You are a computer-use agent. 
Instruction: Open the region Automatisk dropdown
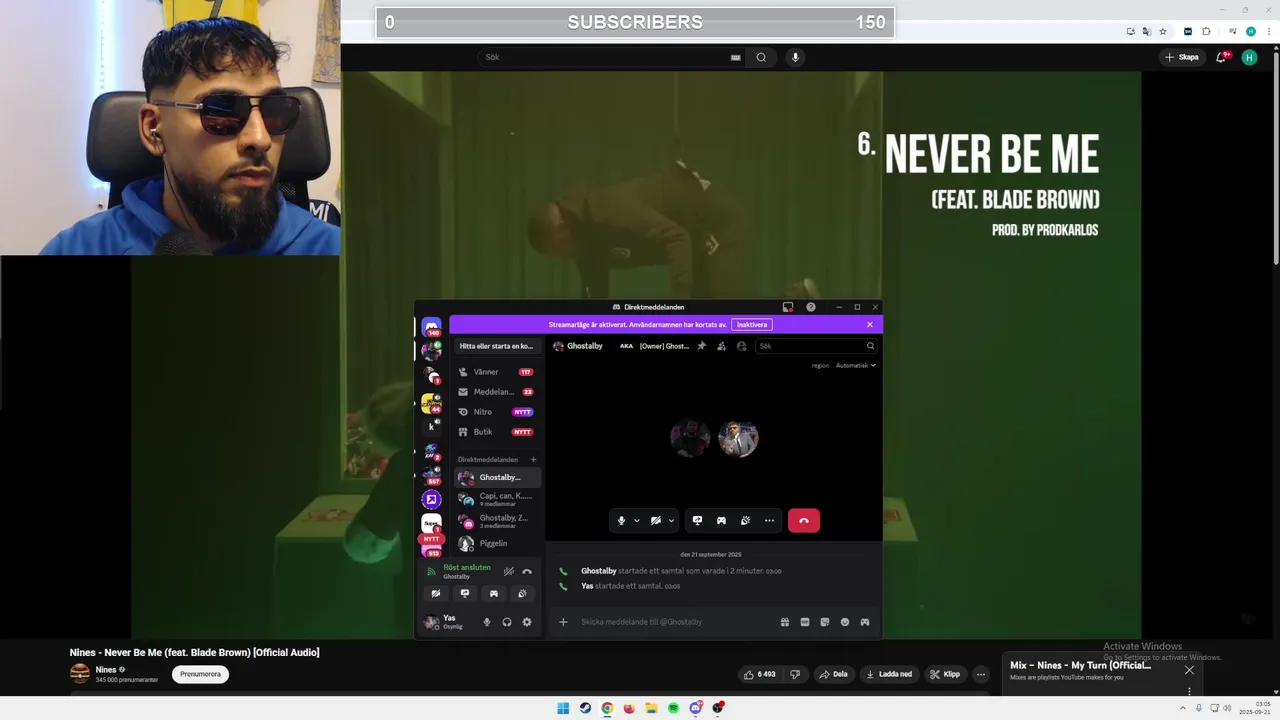coord(856,365)
